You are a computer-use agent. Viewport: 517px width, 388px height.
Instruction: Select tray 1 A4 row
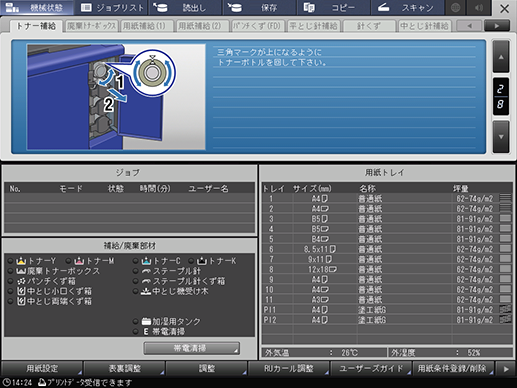[387, 199]
